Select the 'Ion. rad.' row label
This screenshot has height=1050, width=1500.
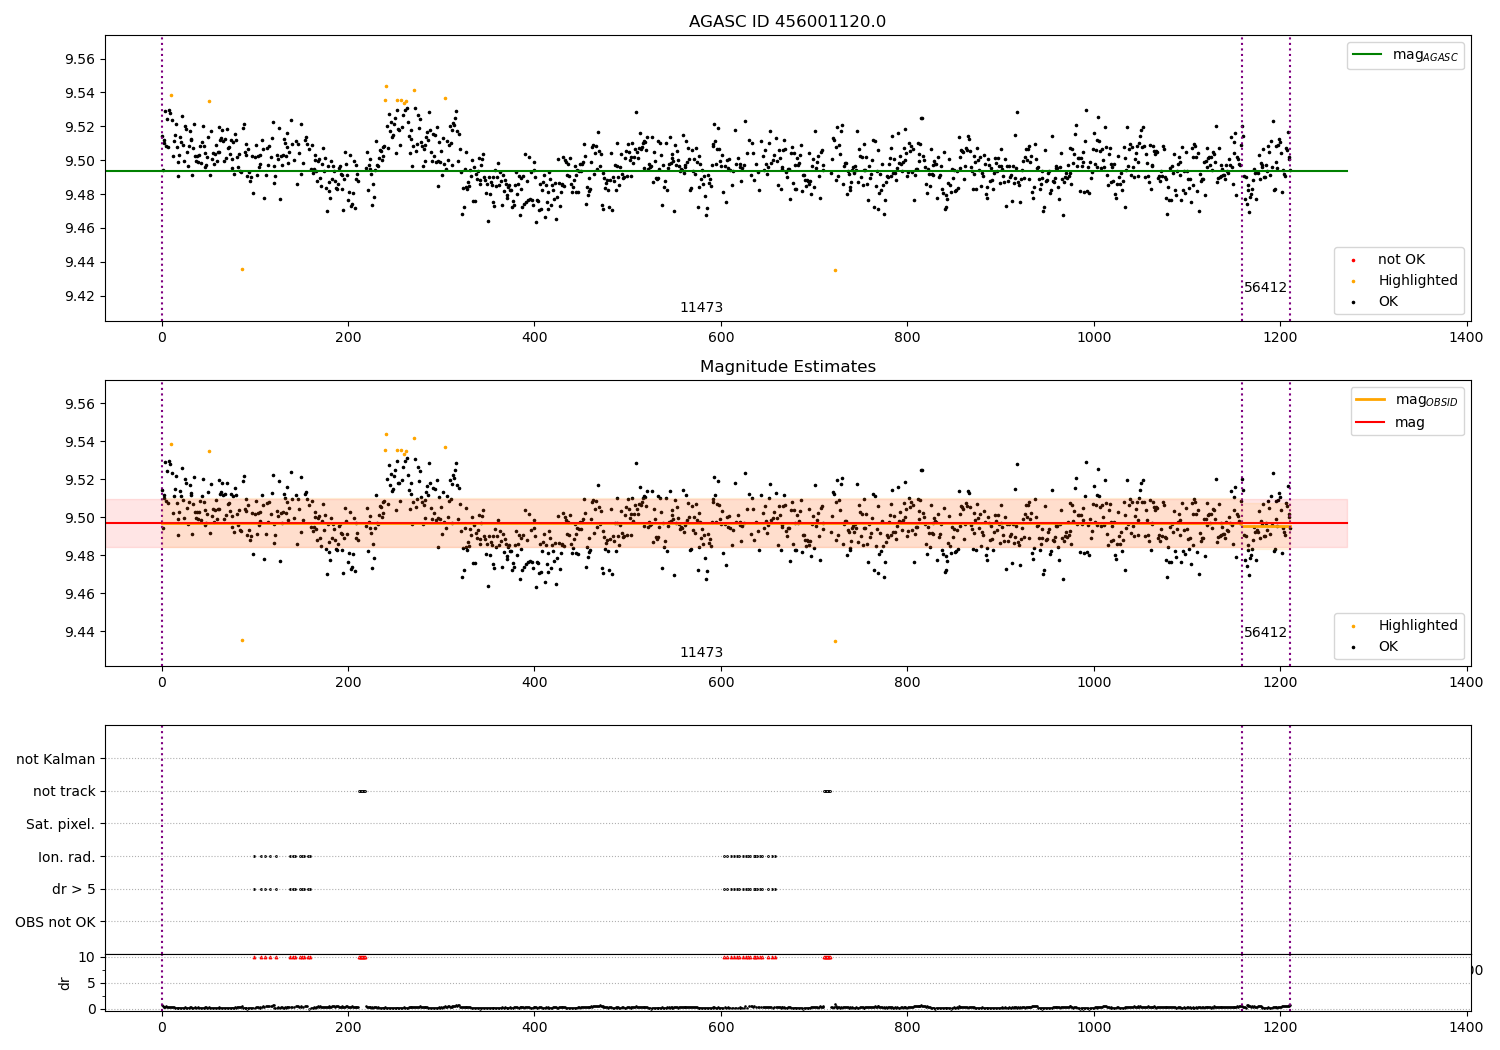67,857
